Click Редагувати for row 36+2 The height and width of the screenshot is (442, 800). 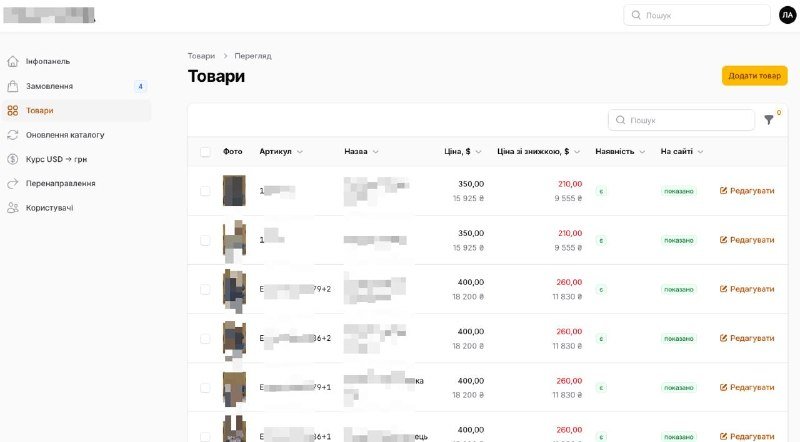(747, 338)
